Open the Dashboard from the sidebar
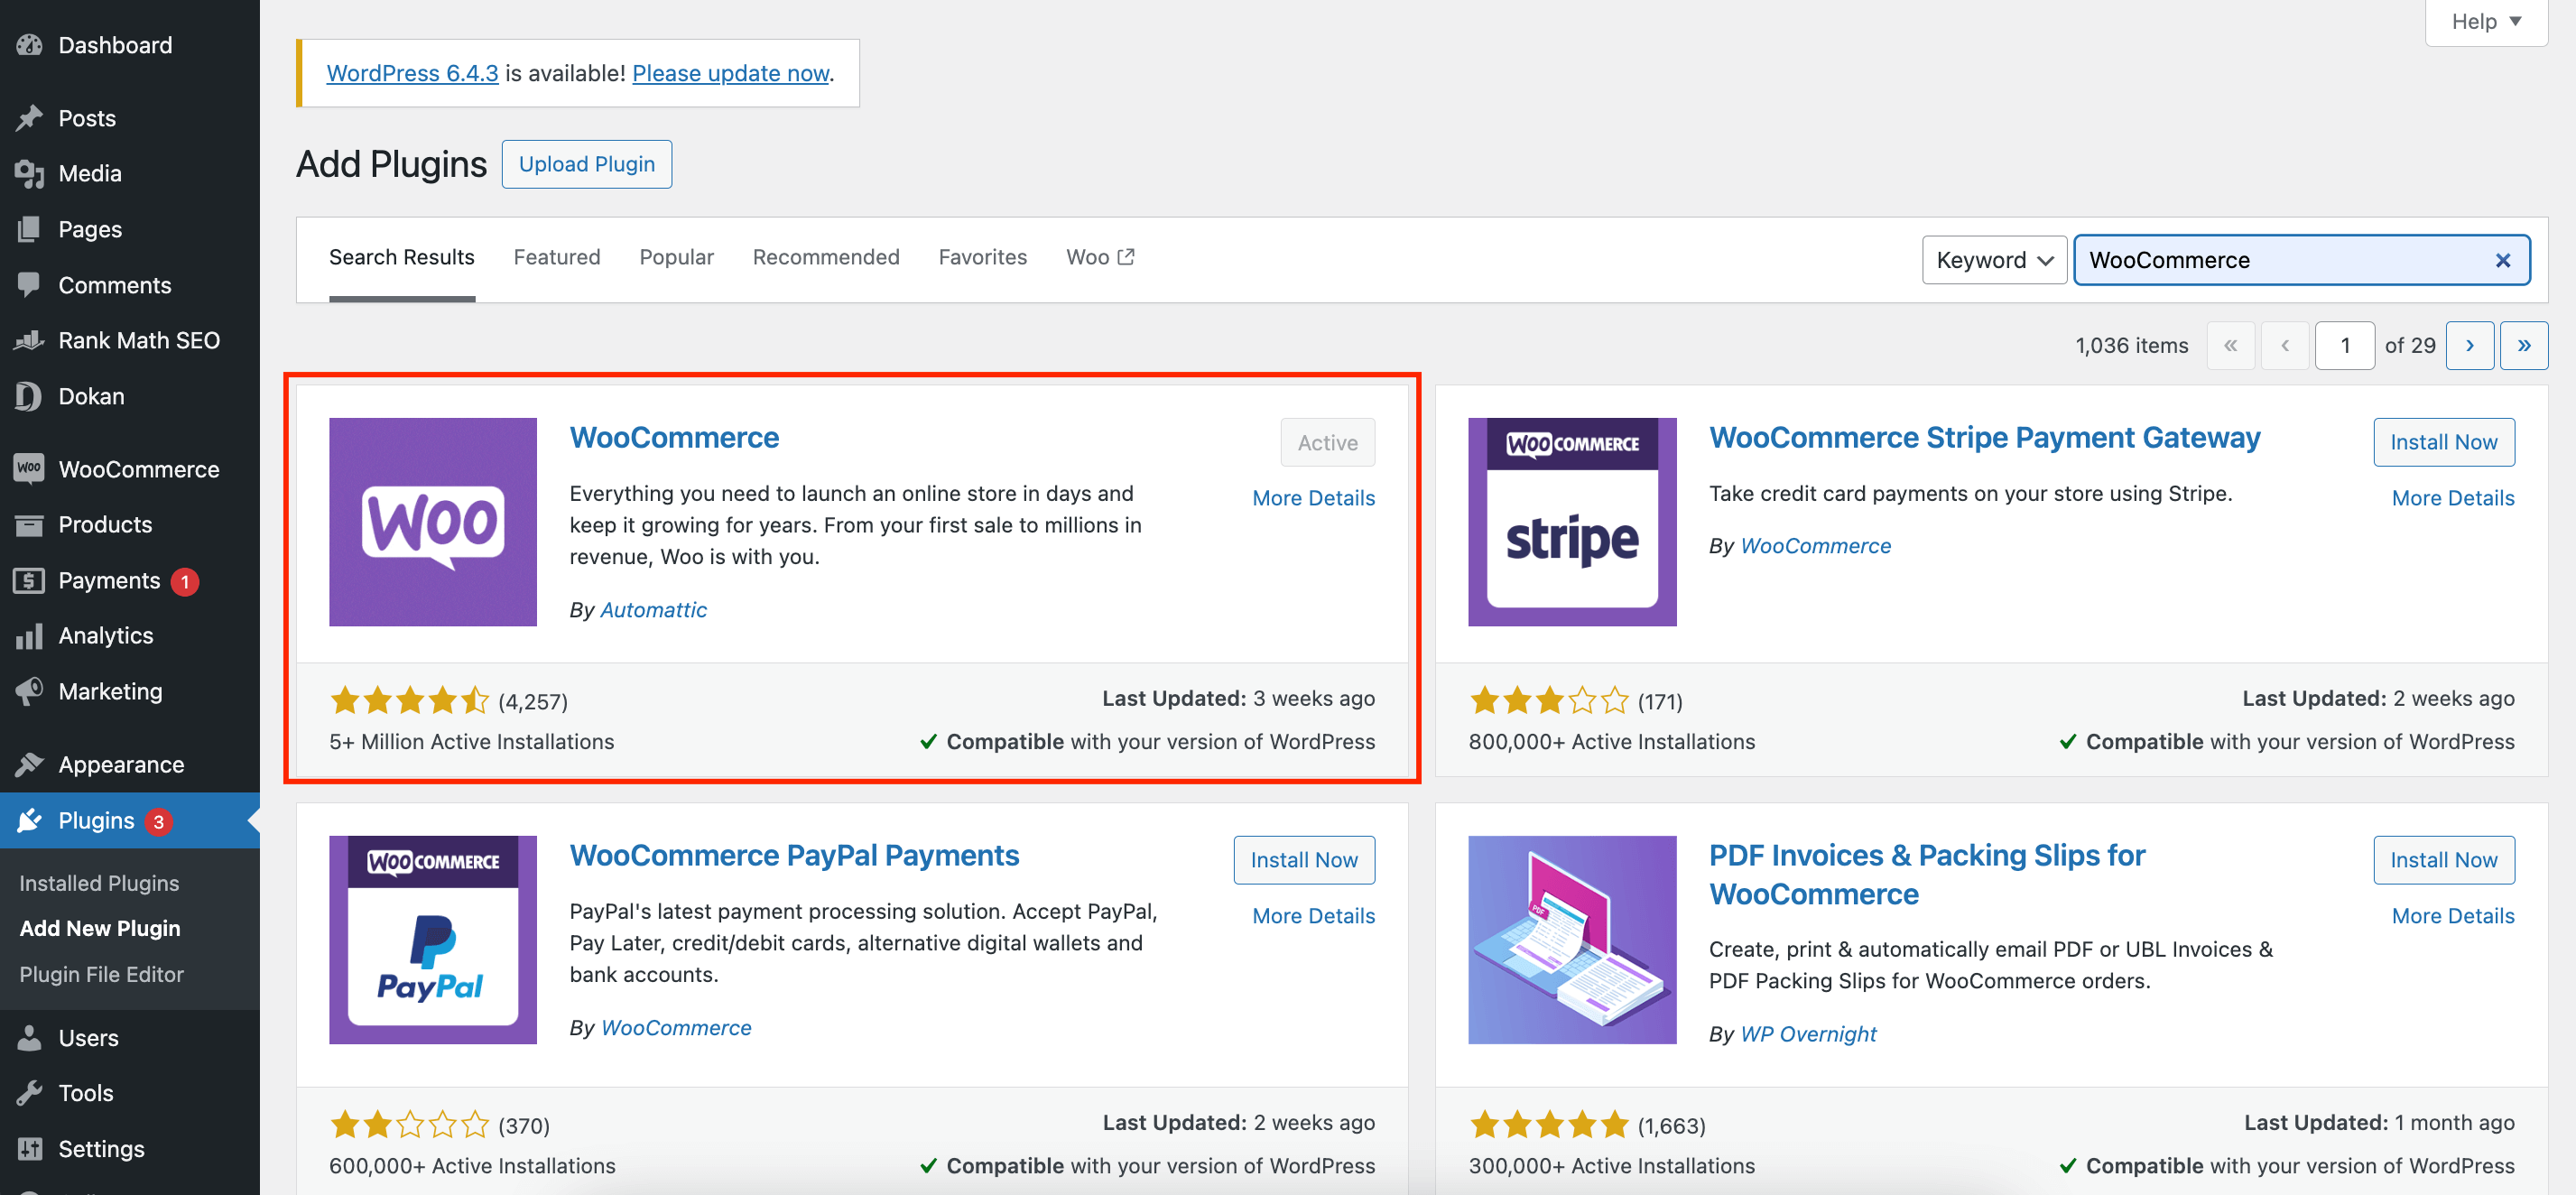The image size is (2576, 1195). (x=113, y=44)
